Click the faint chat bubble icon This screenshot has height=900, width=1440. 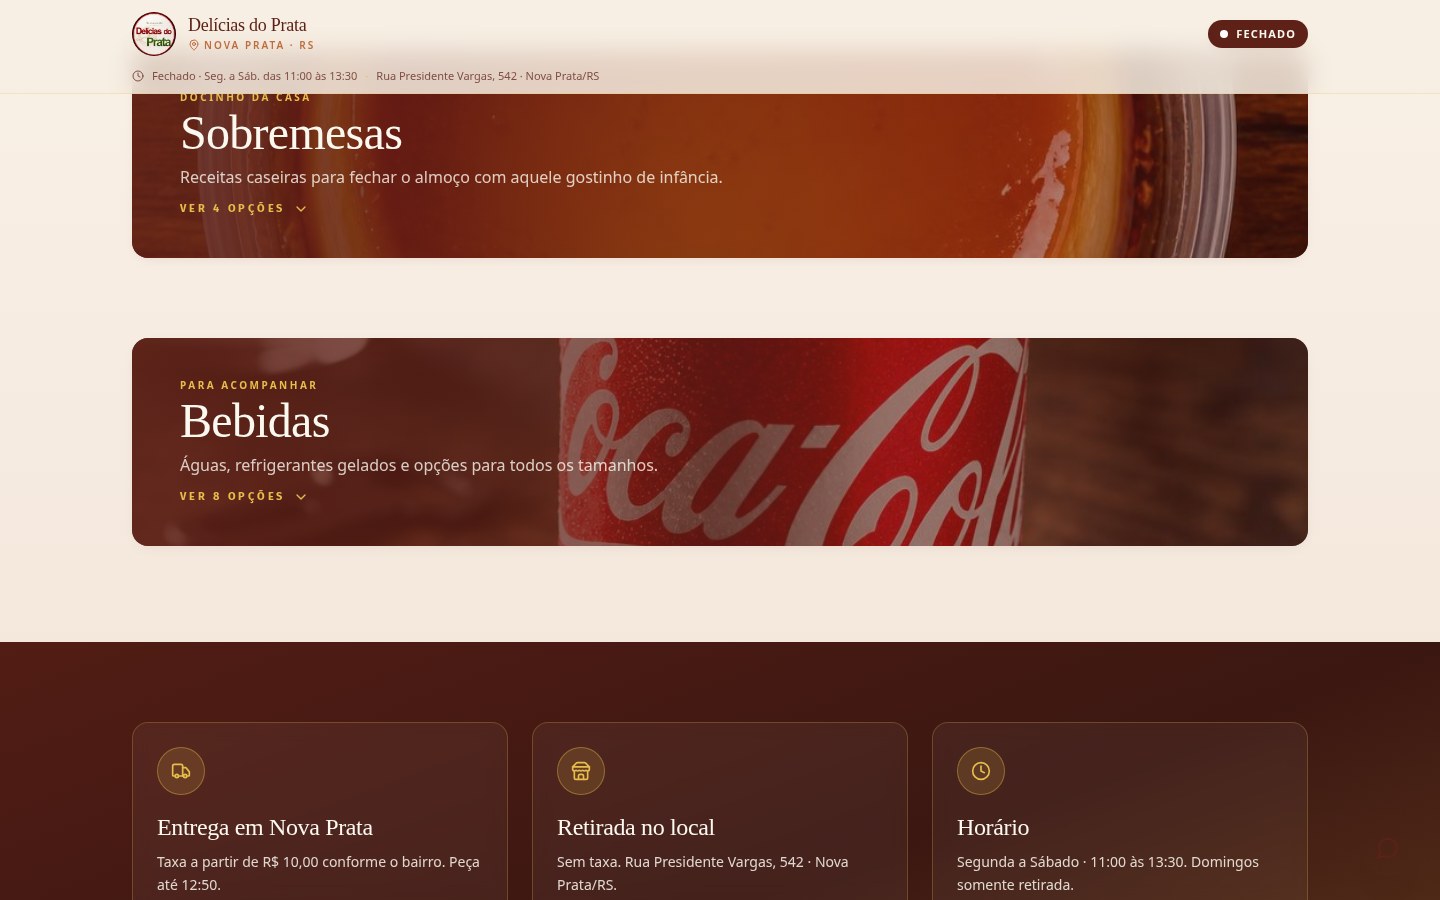click(1387, 849)
